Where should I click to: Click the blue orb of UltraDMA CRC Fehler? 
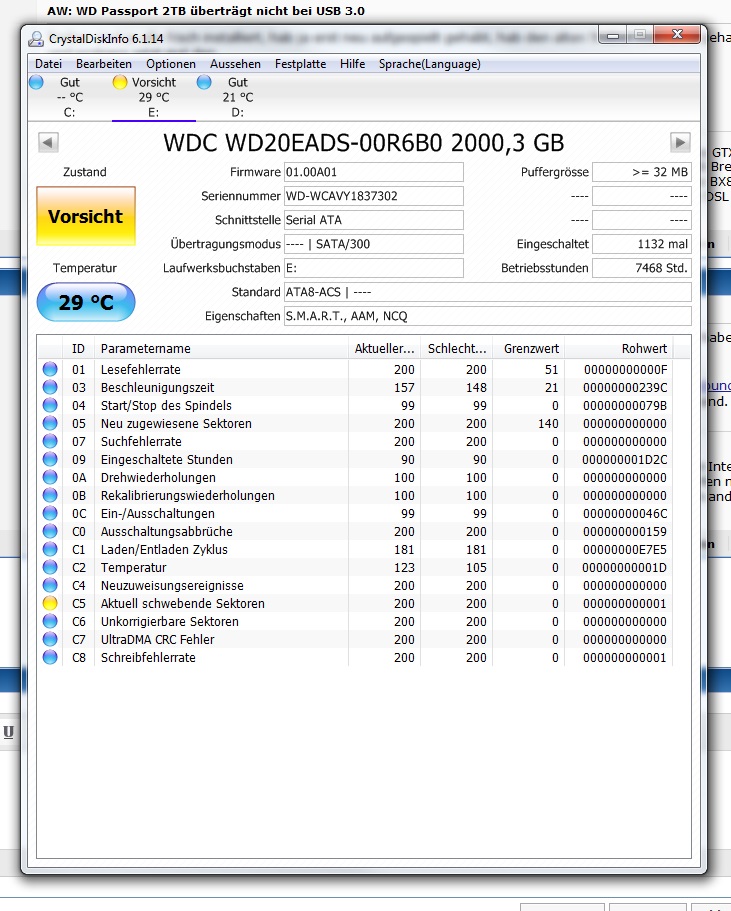point(50,639)
